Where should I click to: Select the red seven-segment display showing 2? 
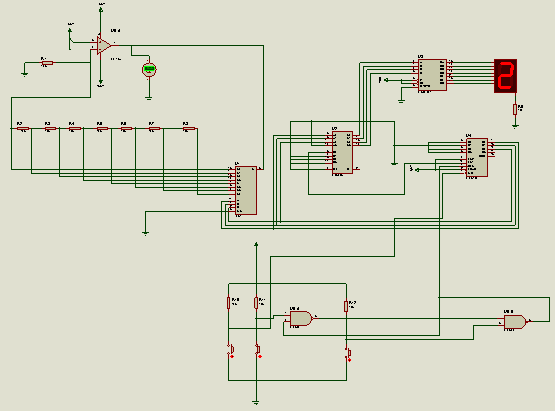[505, 76]
